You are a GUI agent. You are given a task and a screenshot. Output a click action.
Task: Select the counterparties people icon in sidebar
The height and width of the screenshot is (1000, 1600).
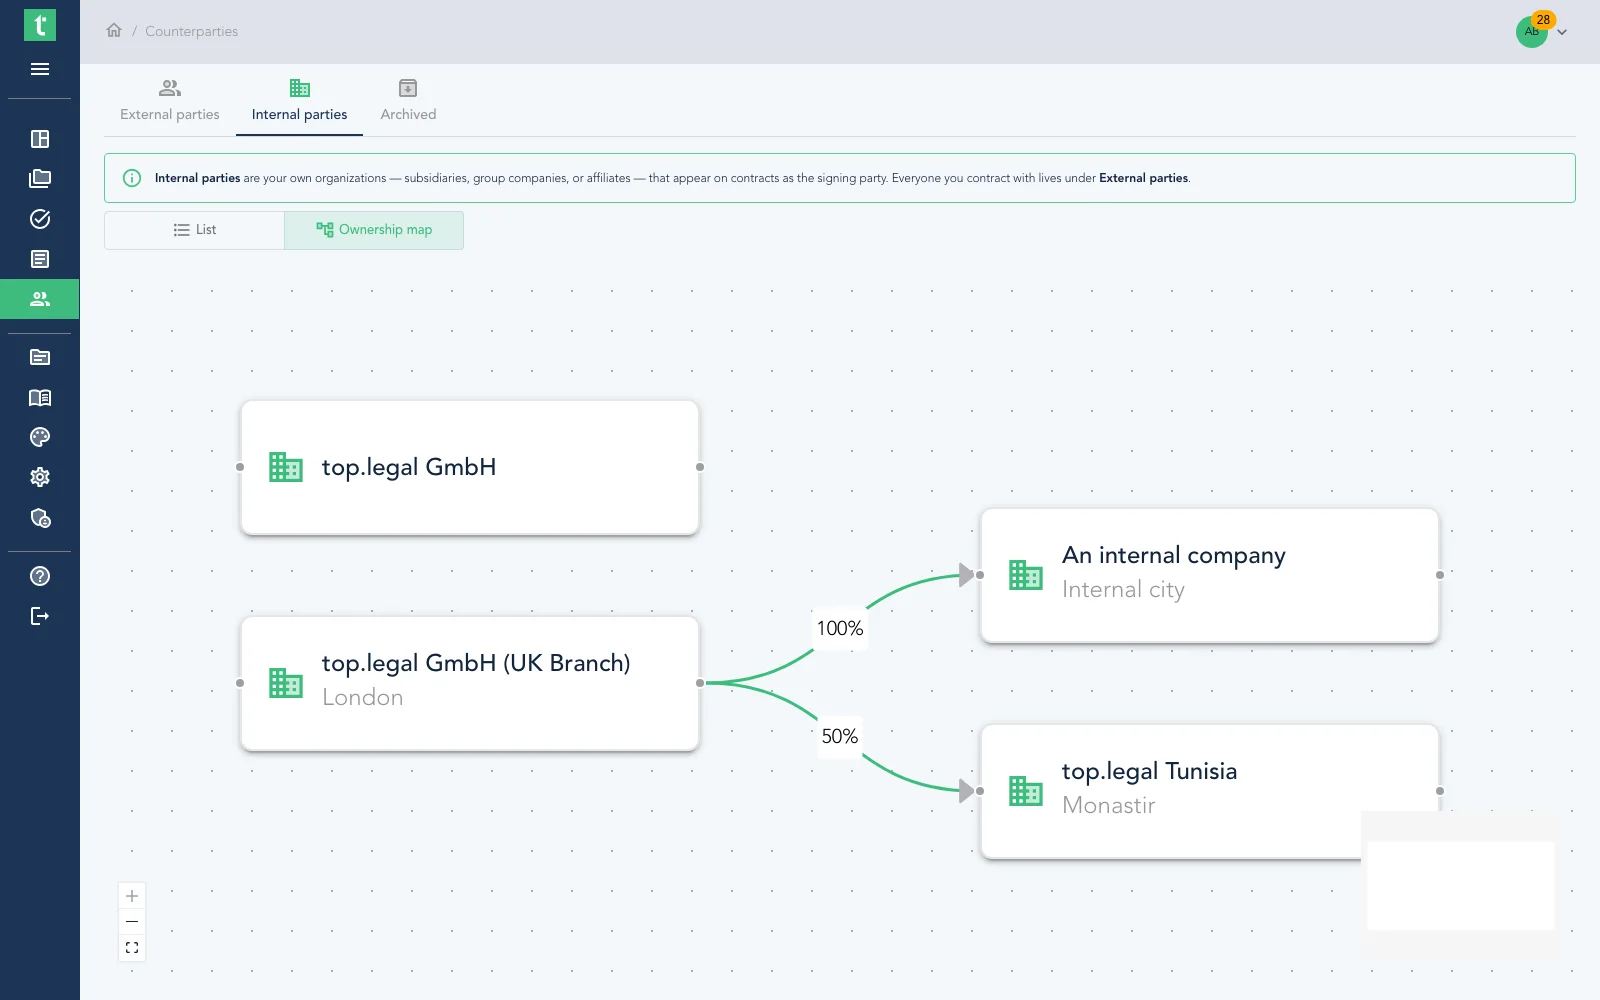40,299
